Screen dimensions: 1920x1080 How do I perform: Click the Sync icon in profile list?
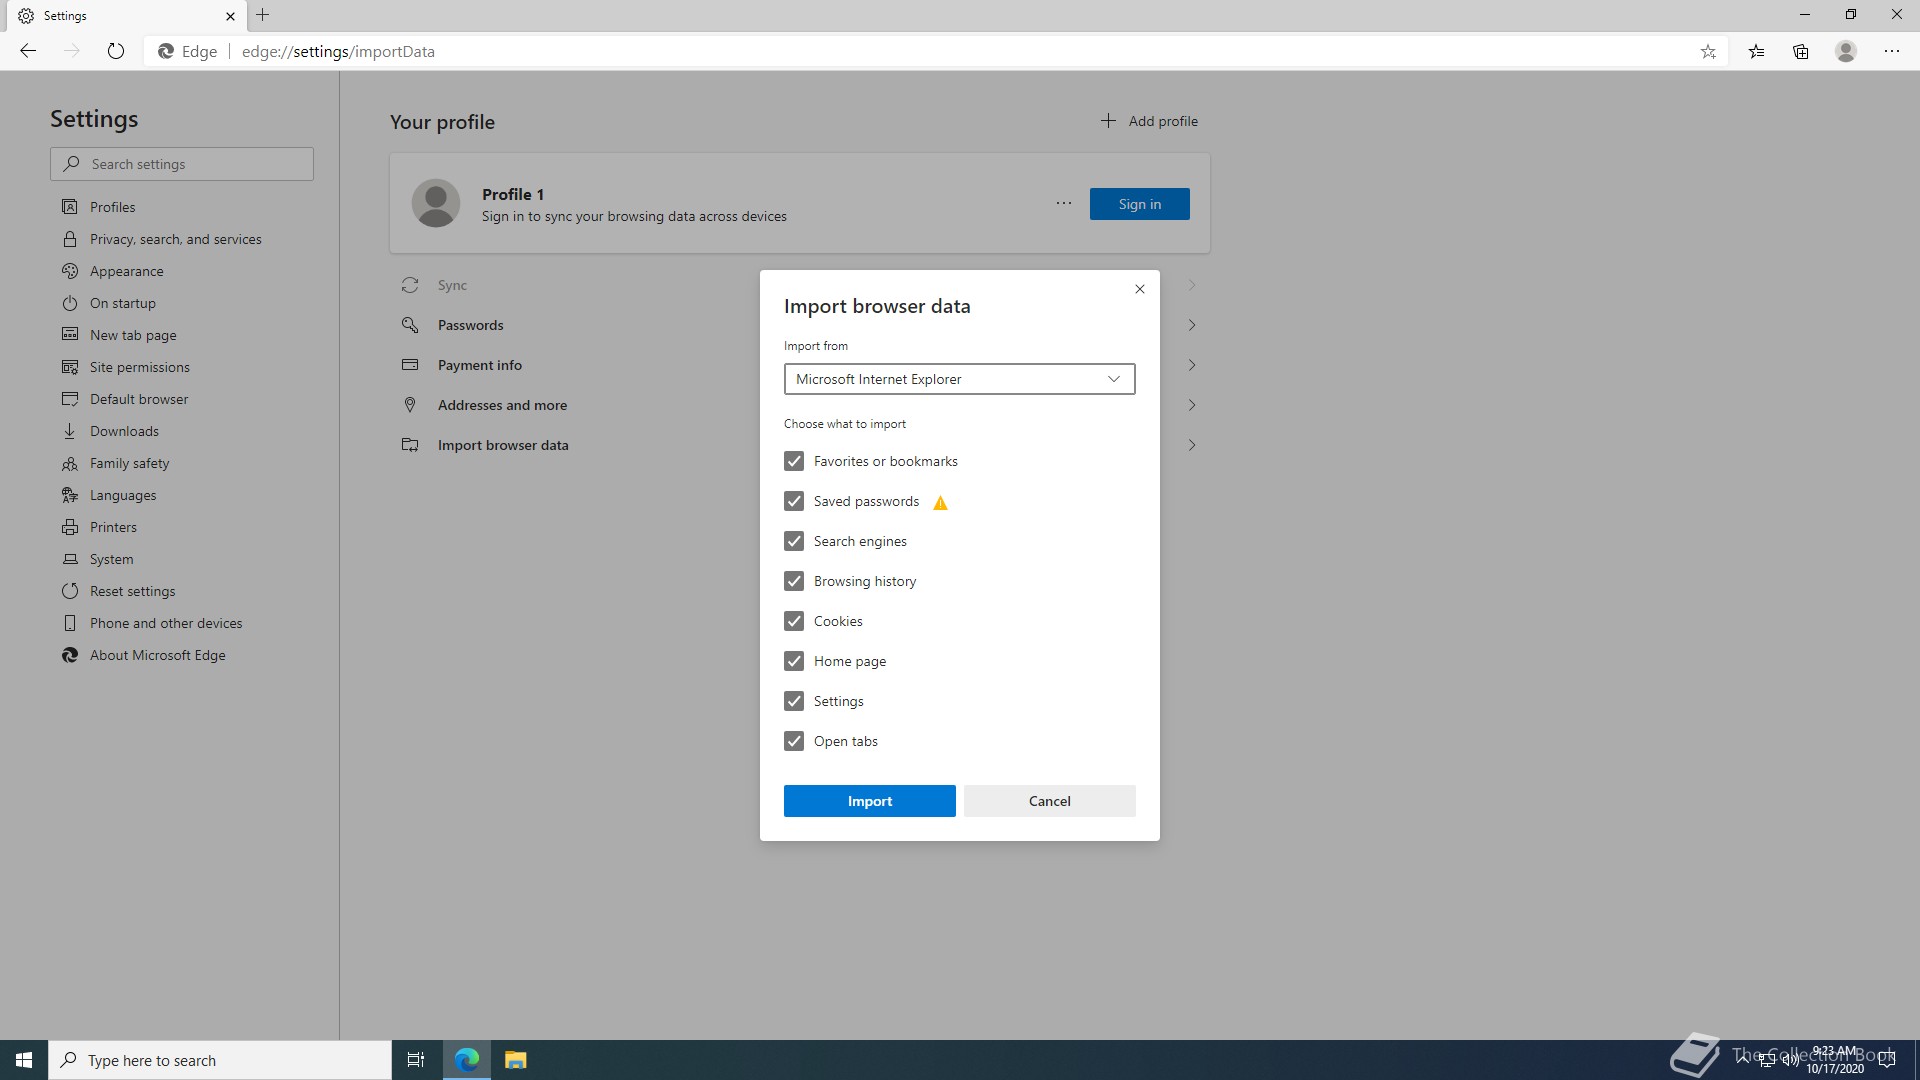[x=410, y=285]
